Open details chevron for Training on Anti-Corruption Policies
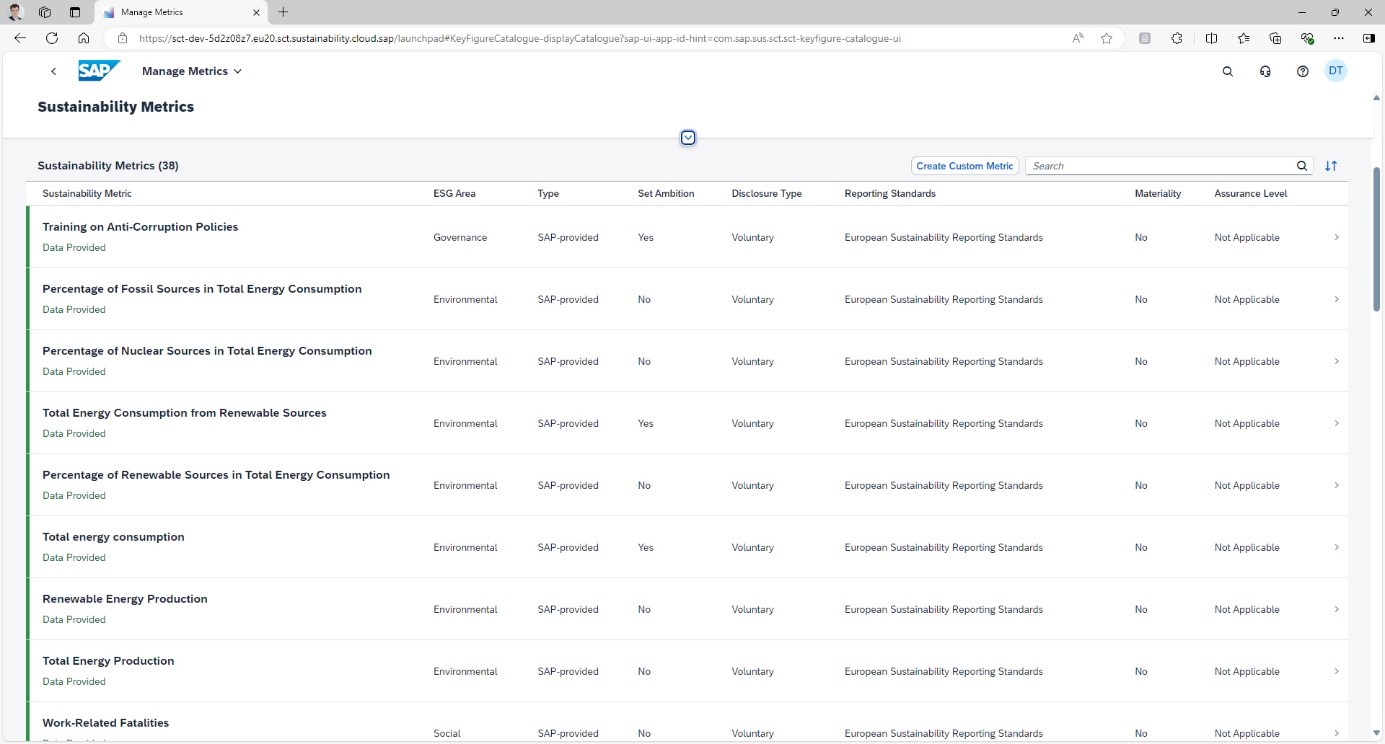 1336,237
